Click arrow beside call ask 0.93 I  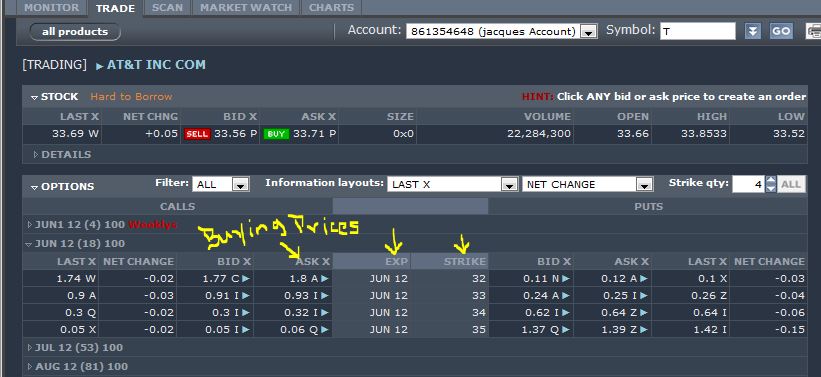coord(325,296)
